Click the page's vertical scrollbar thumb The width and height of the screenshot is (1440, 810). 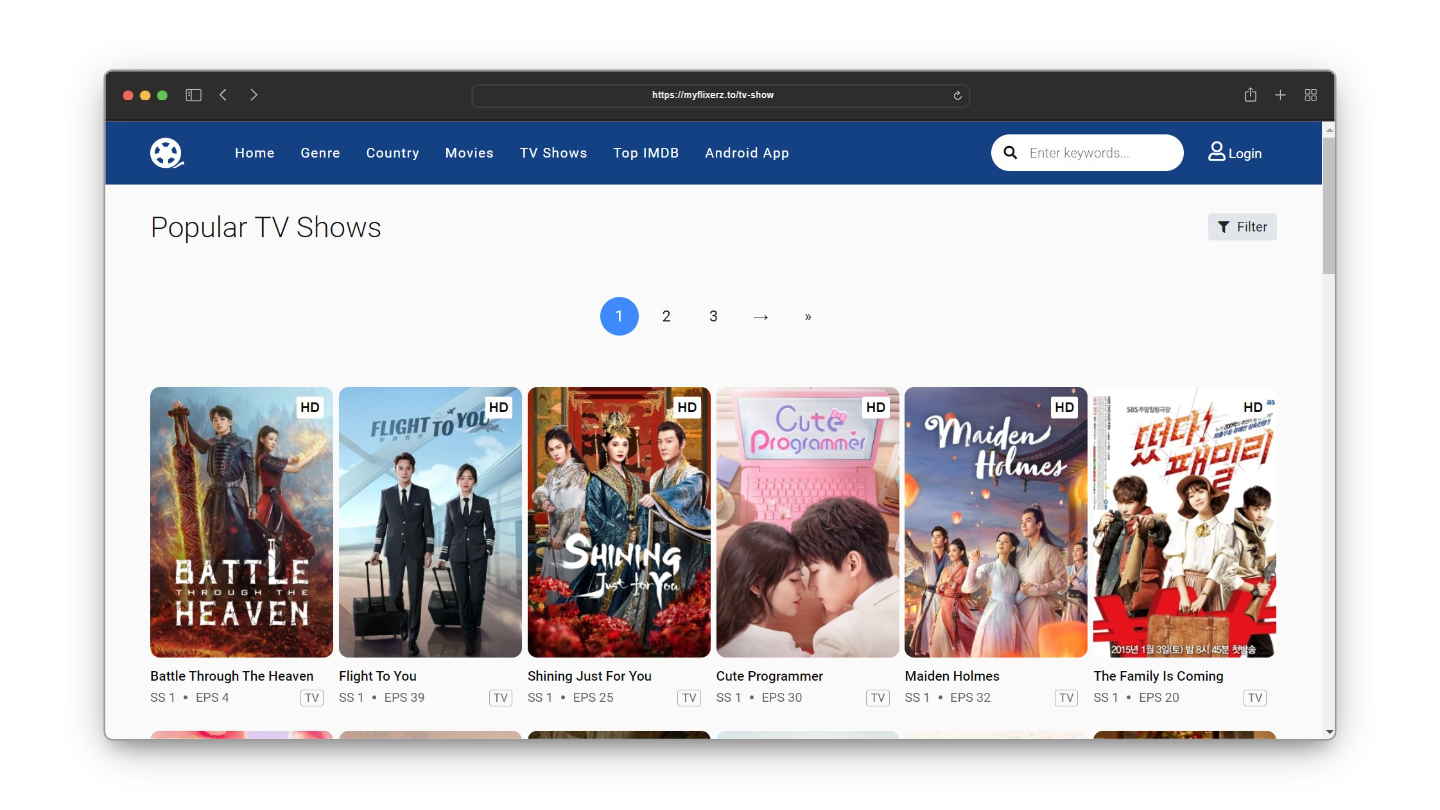point(1328,205)
